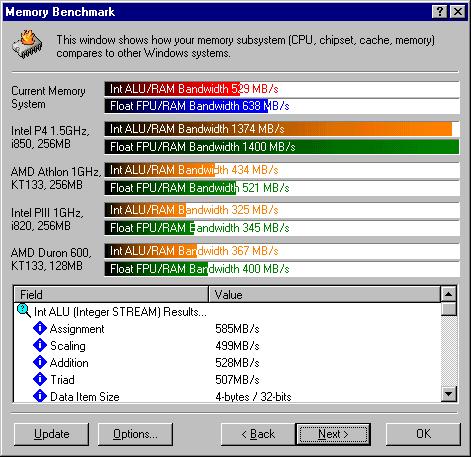Click the info icon next to Data Item Size
This screenshot has height=457, width=471.
(x=40, y=396)
